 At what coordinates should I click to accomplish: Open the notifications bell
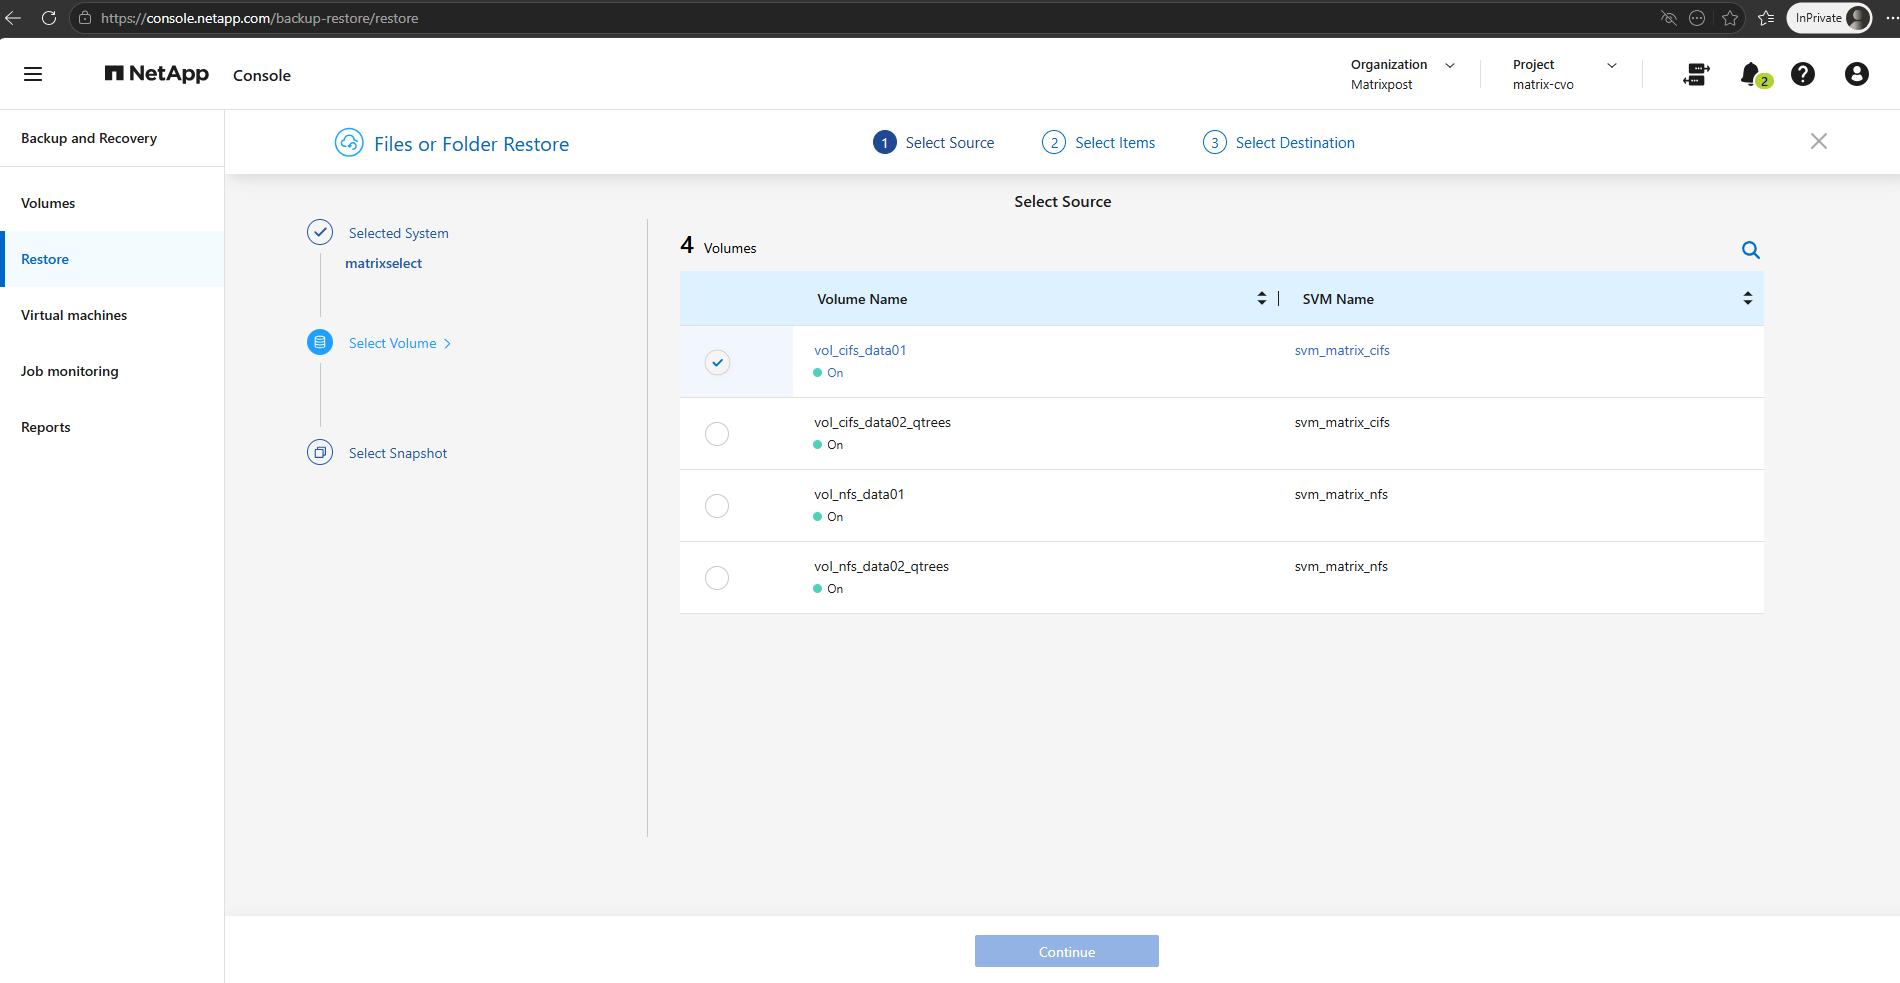1751,74
